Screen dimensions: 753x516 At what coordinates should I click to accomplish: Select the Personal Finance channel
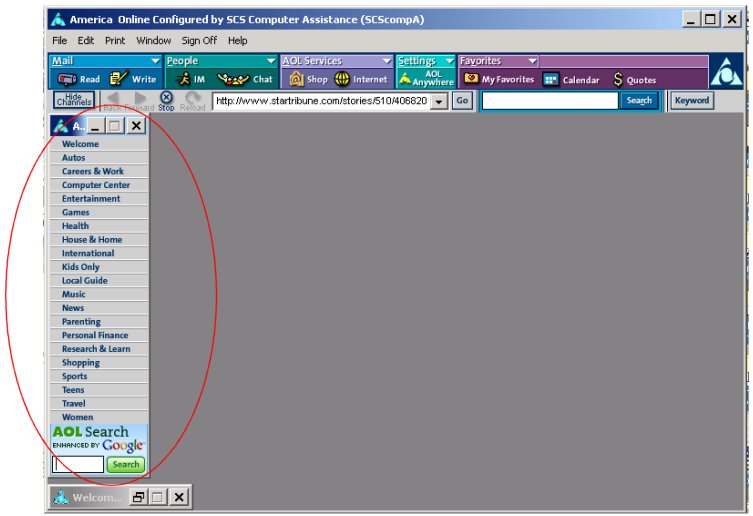[x=95, y=336]
